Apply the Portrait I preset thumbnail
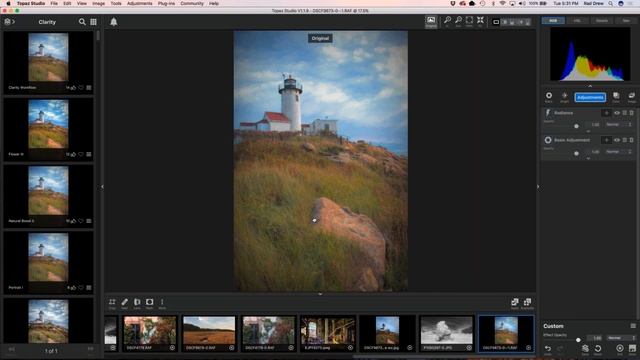 click(x=48, y=257)
